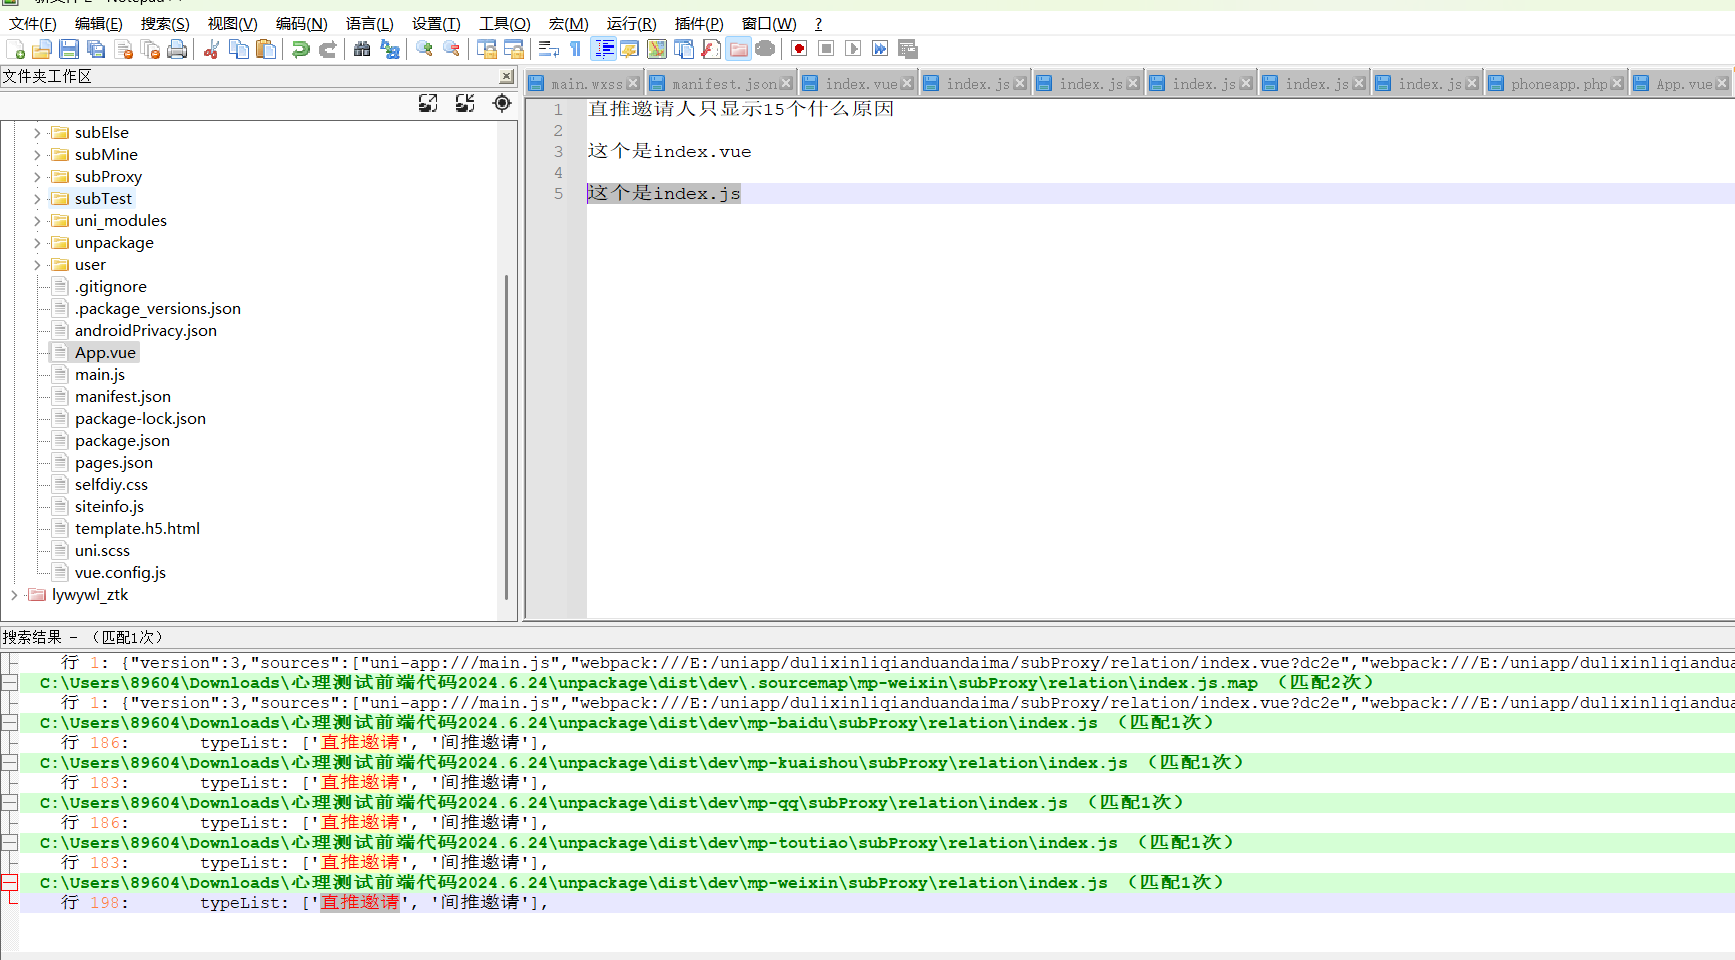The height and width of the screenshot is (960, 1735).
Task: Close the main.wxss tab
Action: [x=633, y=84]
